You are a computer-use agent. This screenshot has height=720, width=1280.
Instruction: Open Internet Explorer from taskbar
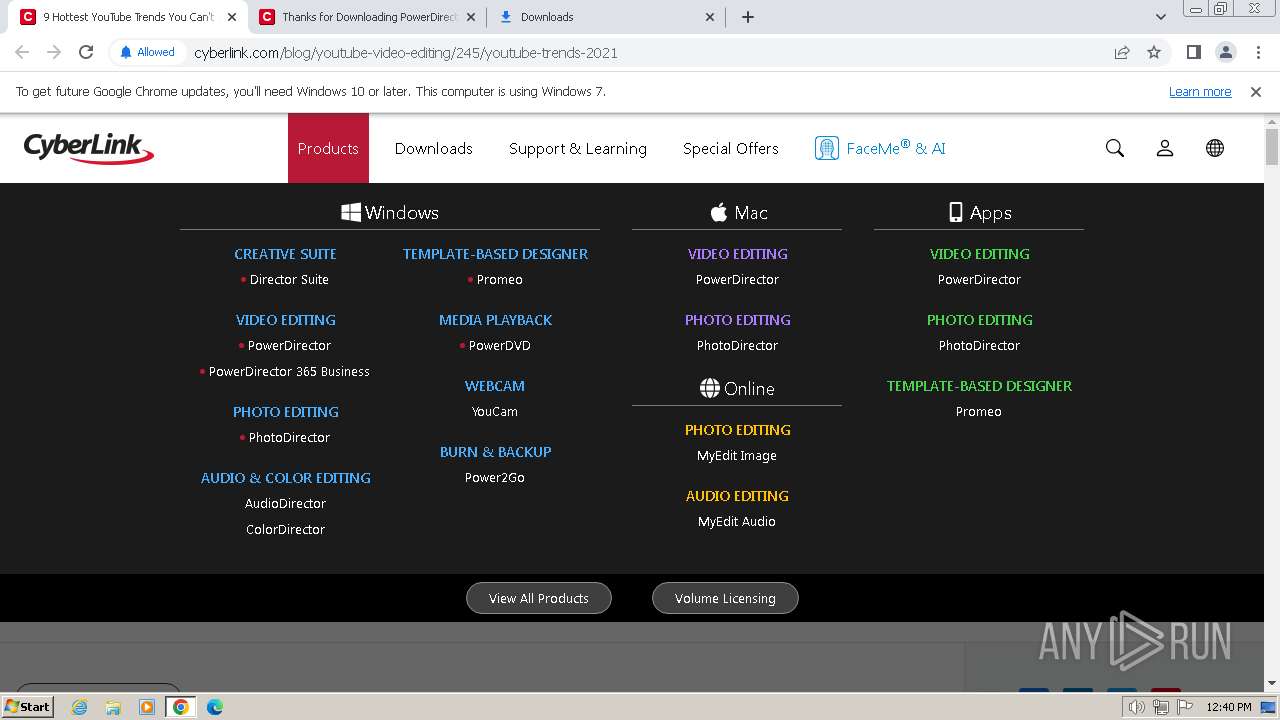click(x=79, y=707)
